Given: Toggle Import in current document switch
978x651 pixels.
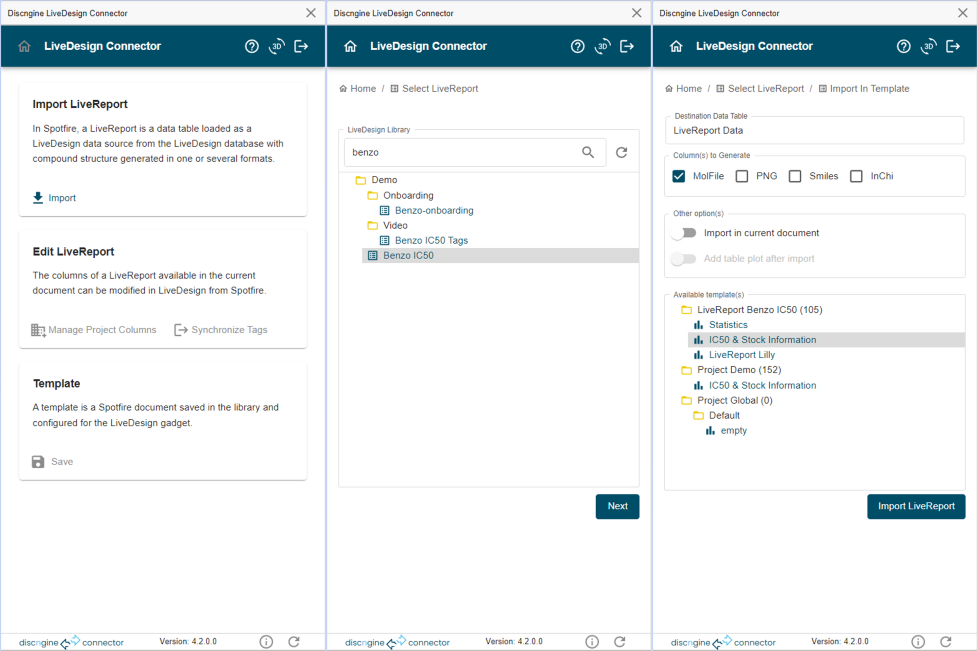Looking at the screenshot, I should [x=684, y=233].
